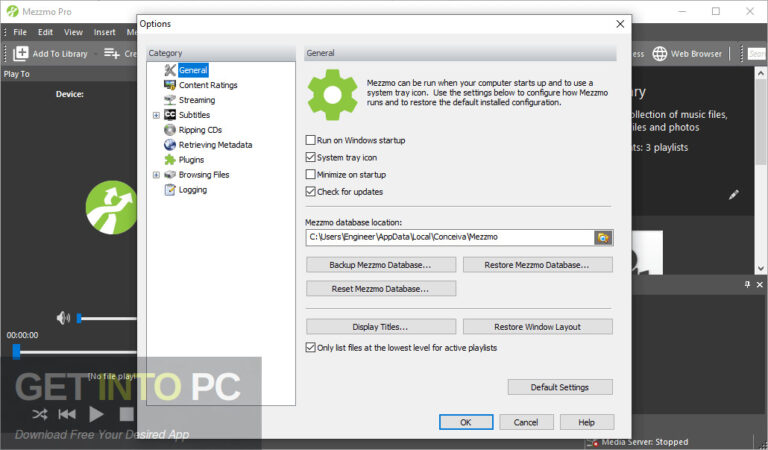Browse for database folder icon

click(x=603, y=237)
